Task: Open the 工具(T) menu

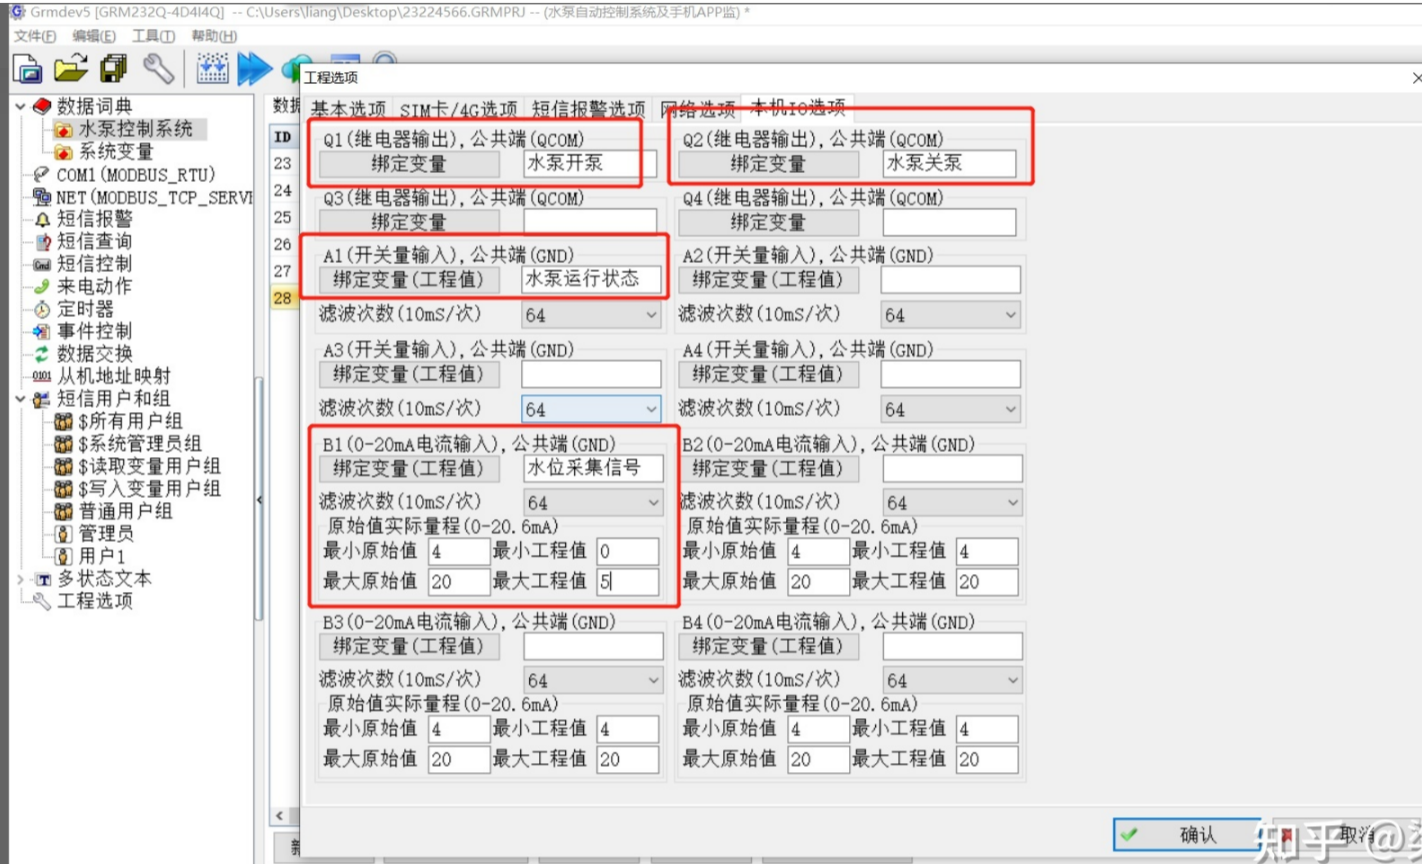Action: click(x=153, y=36)
